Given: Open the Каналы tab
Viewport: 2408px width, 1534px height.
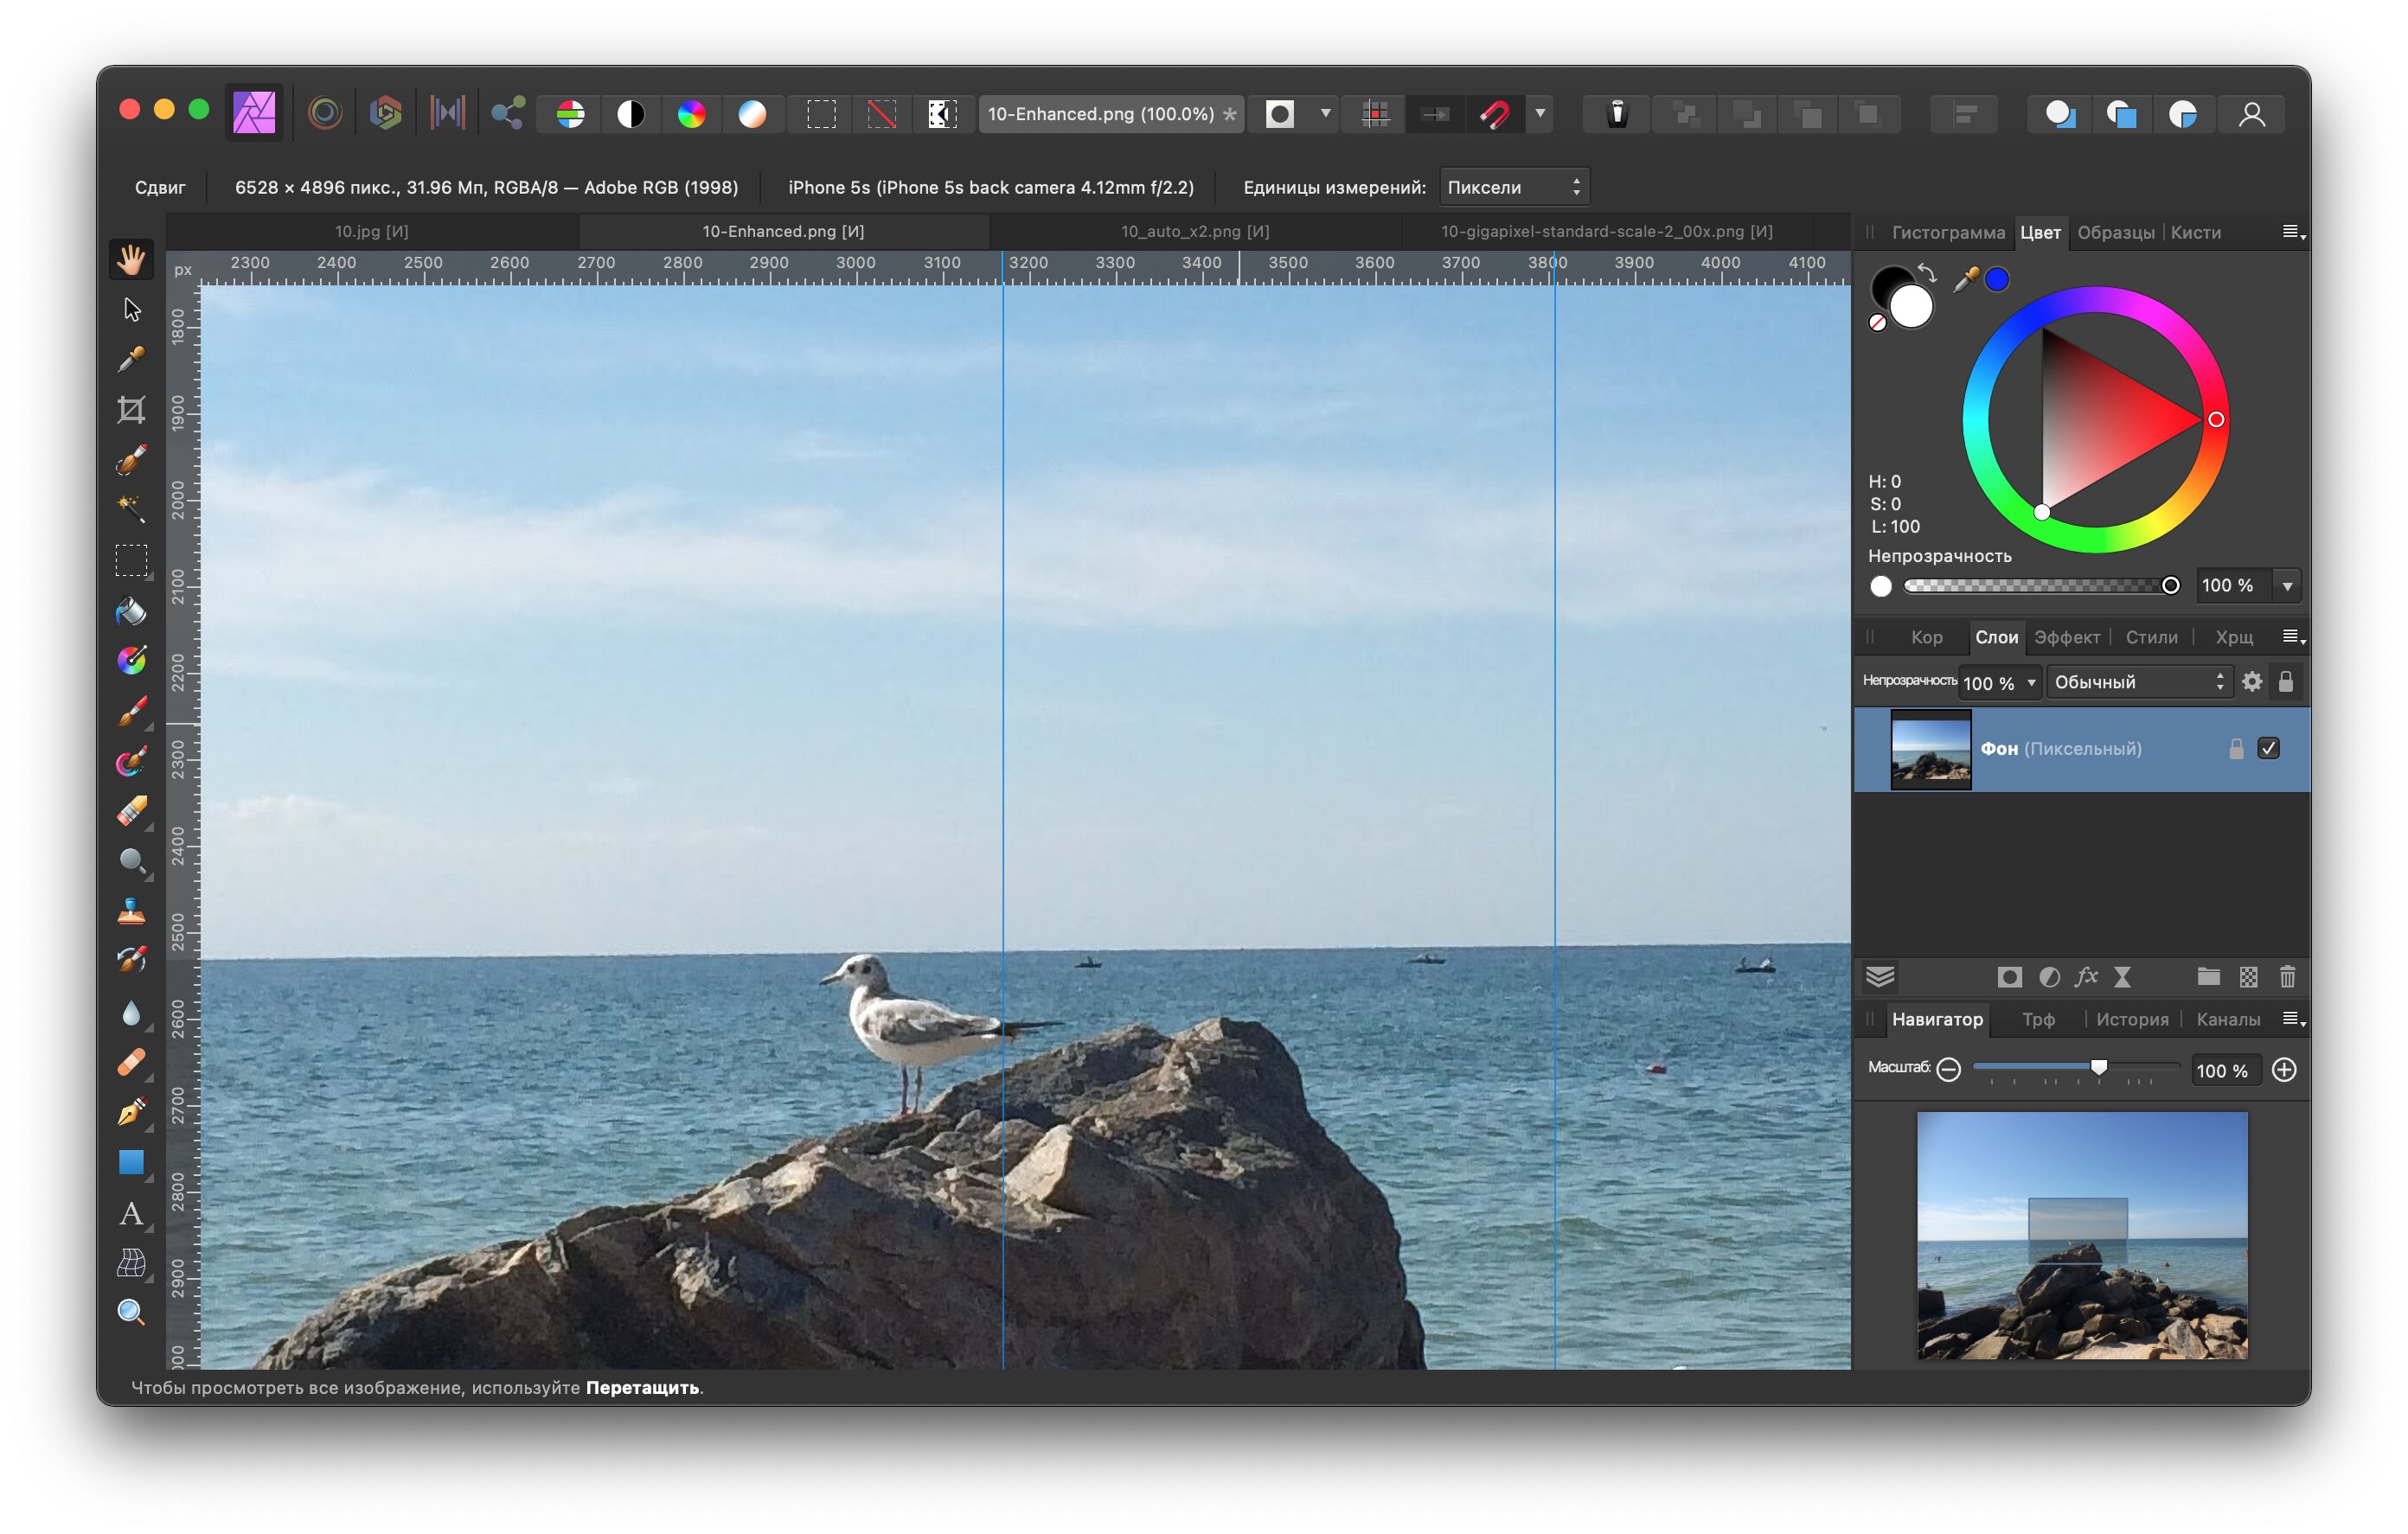Looking at the screenshot, I should pos(2228,1019).
